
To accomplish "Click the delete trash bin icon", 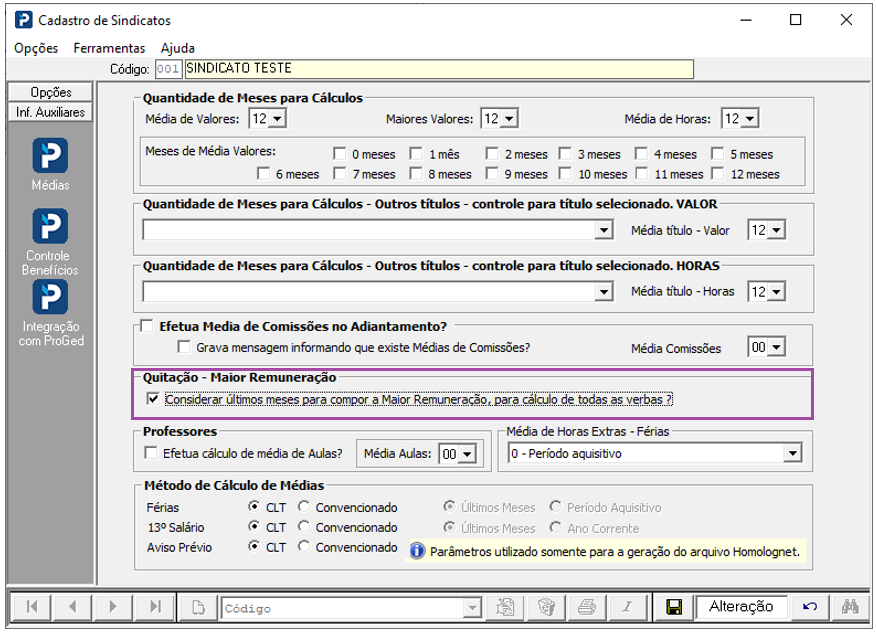I will click(x=546, y=607).
